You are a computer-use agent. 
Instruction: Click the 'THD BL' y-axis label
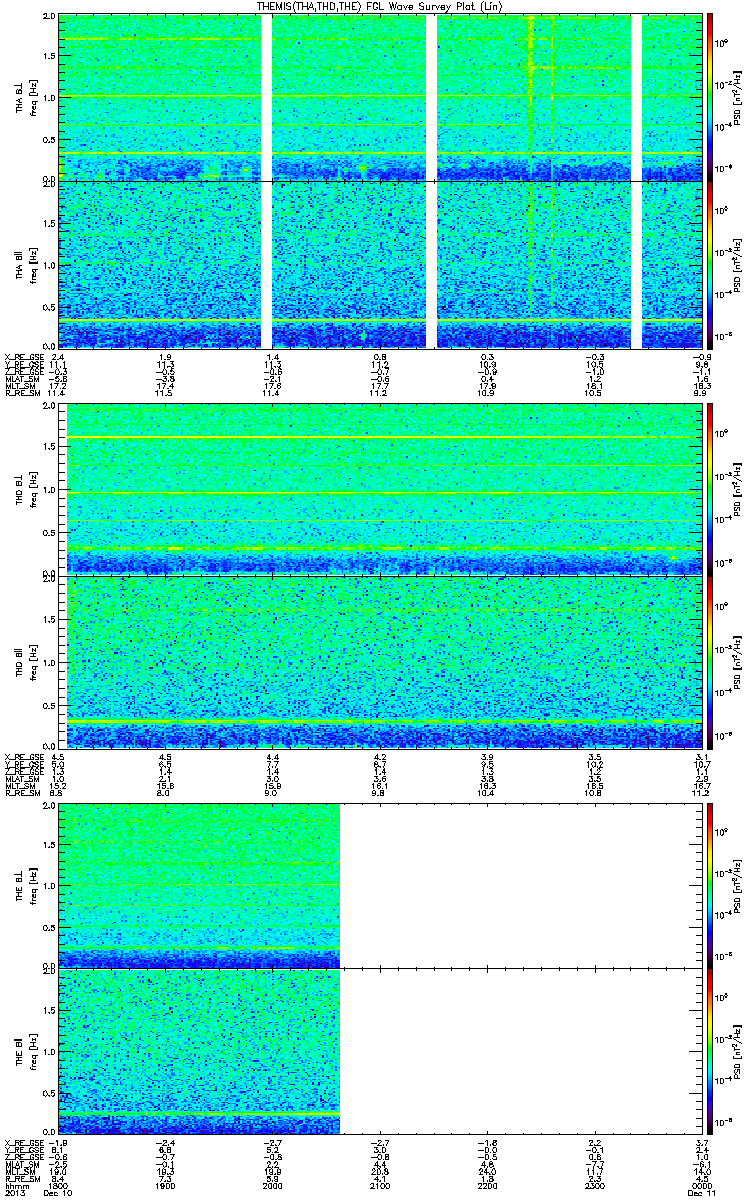(x=20, y=489)
